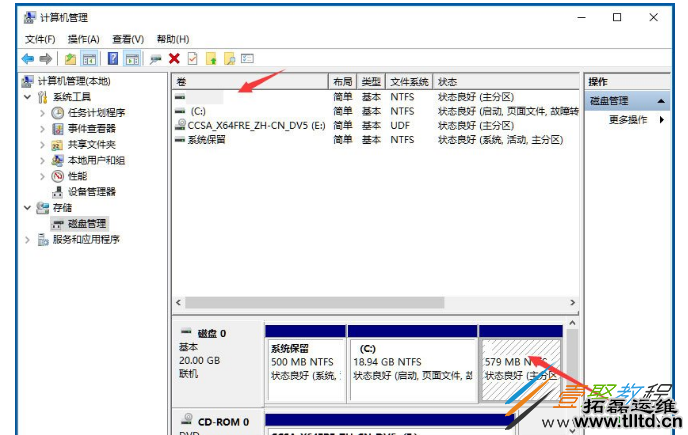The image size is (688, 435).
Task: Click the Shared Folders icon
Action: (57, 145)
